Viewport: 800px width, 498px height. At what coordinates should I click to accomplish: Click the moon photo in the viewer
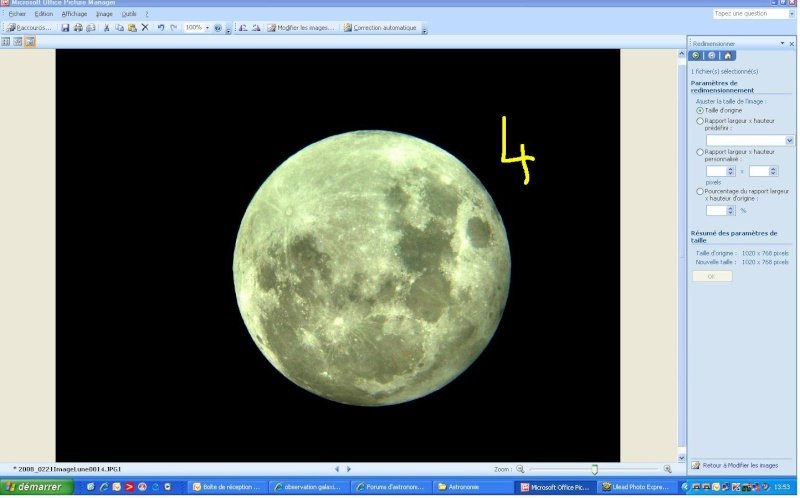pos(339,256)
